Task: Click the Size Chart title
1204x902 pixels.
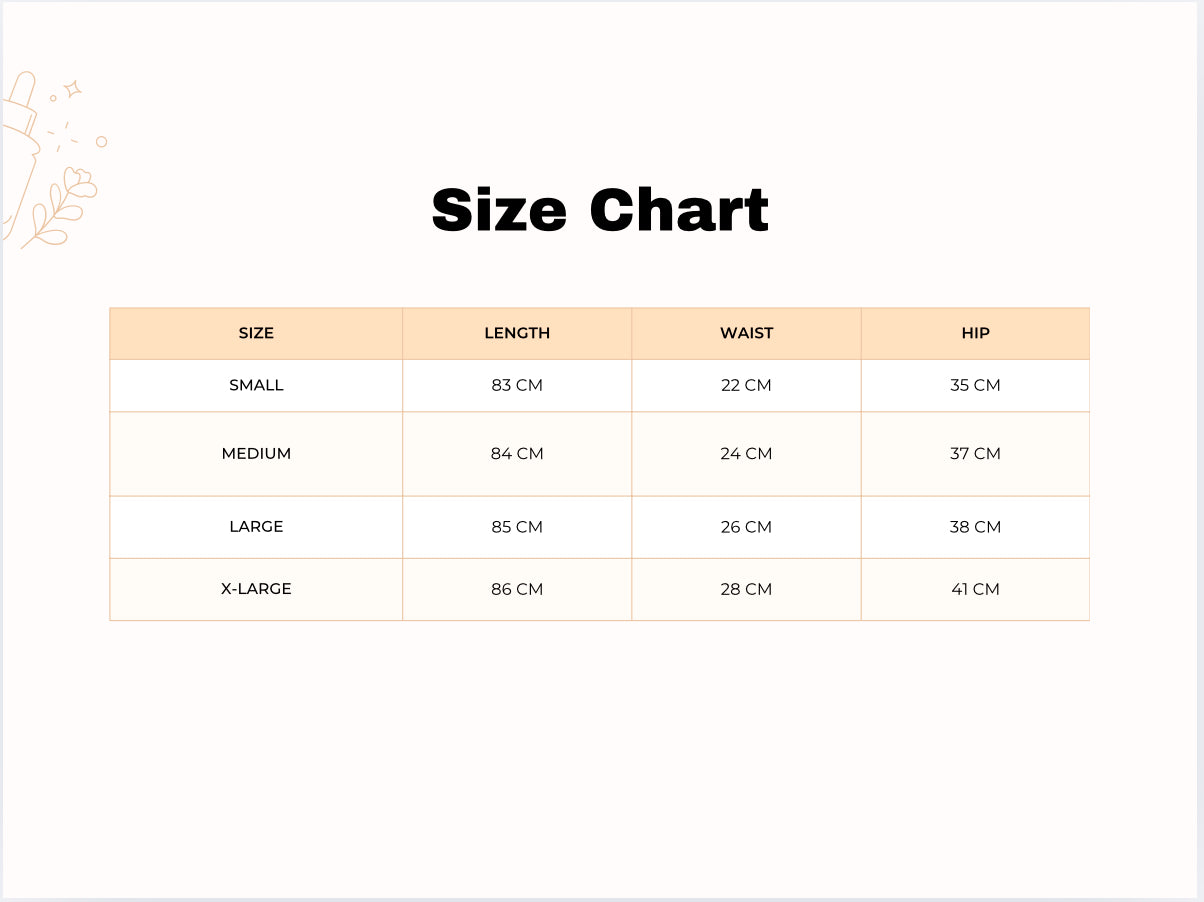Action: pyautogui.click(x=600, y=210)
